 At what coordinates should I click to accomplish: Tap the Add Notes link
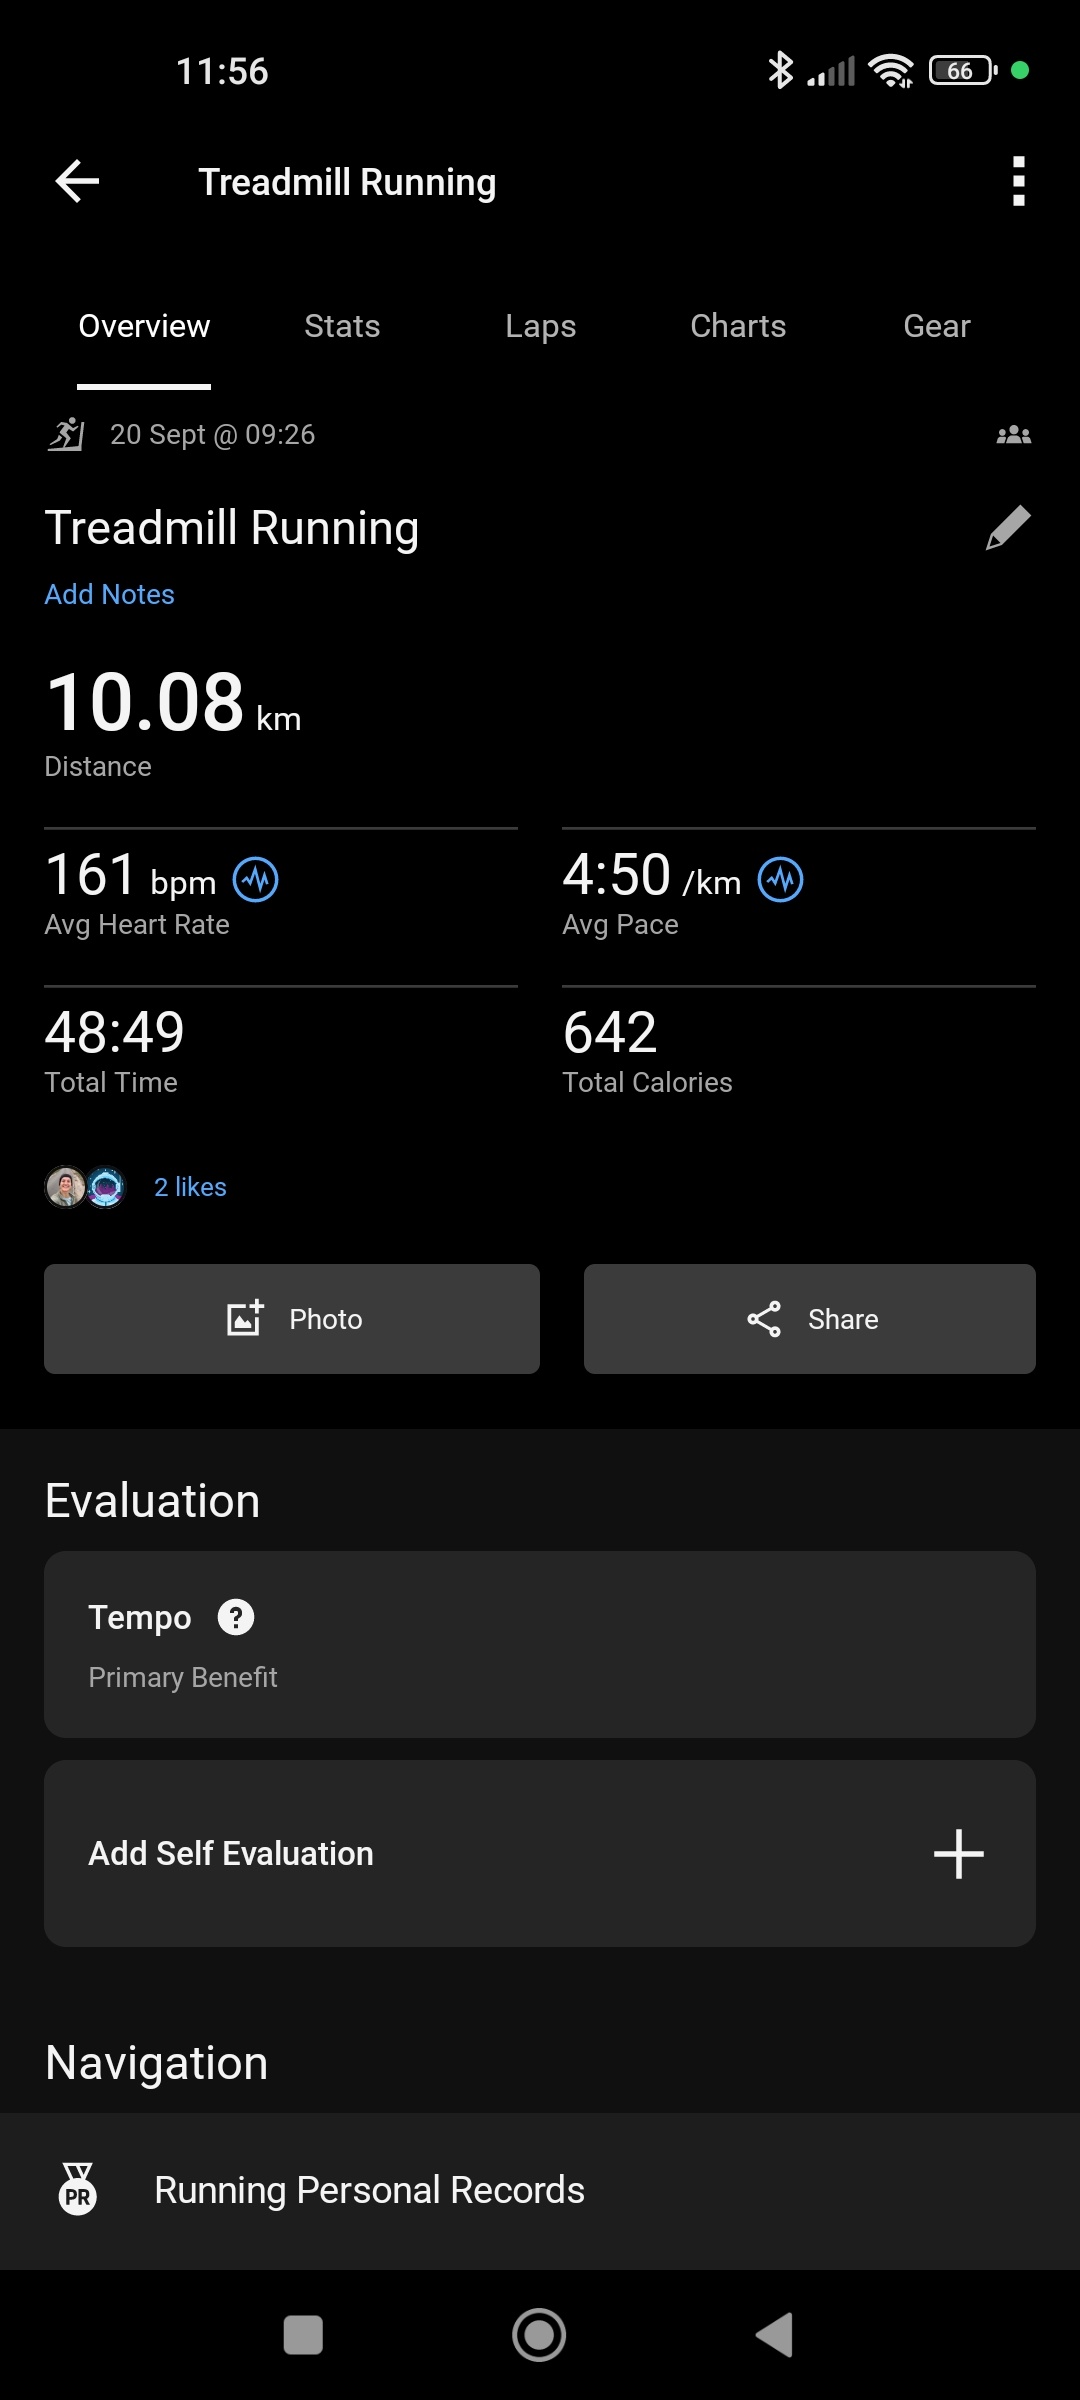tap(110, 594)
